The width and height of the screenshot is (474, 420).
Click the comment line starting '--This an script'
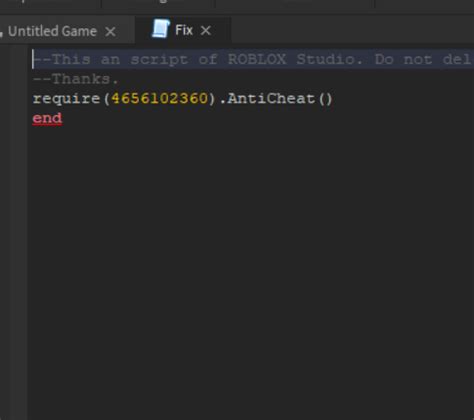[253, 59]
